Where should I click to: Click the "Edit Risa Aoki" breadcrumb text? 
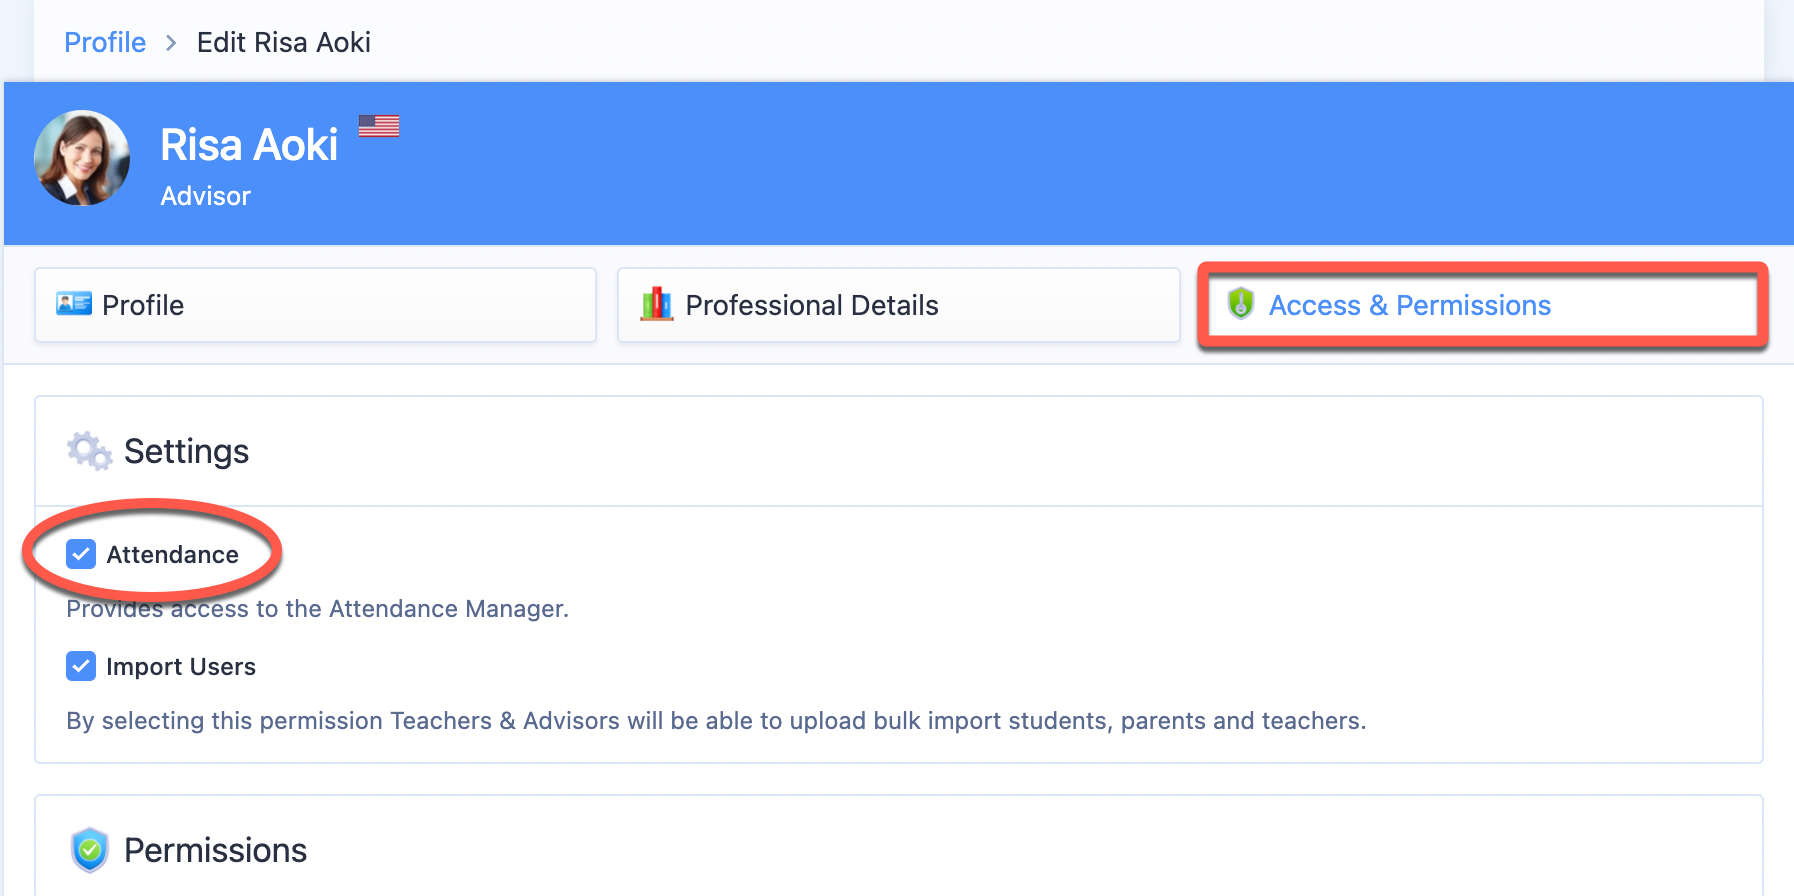tap(283, 42)
